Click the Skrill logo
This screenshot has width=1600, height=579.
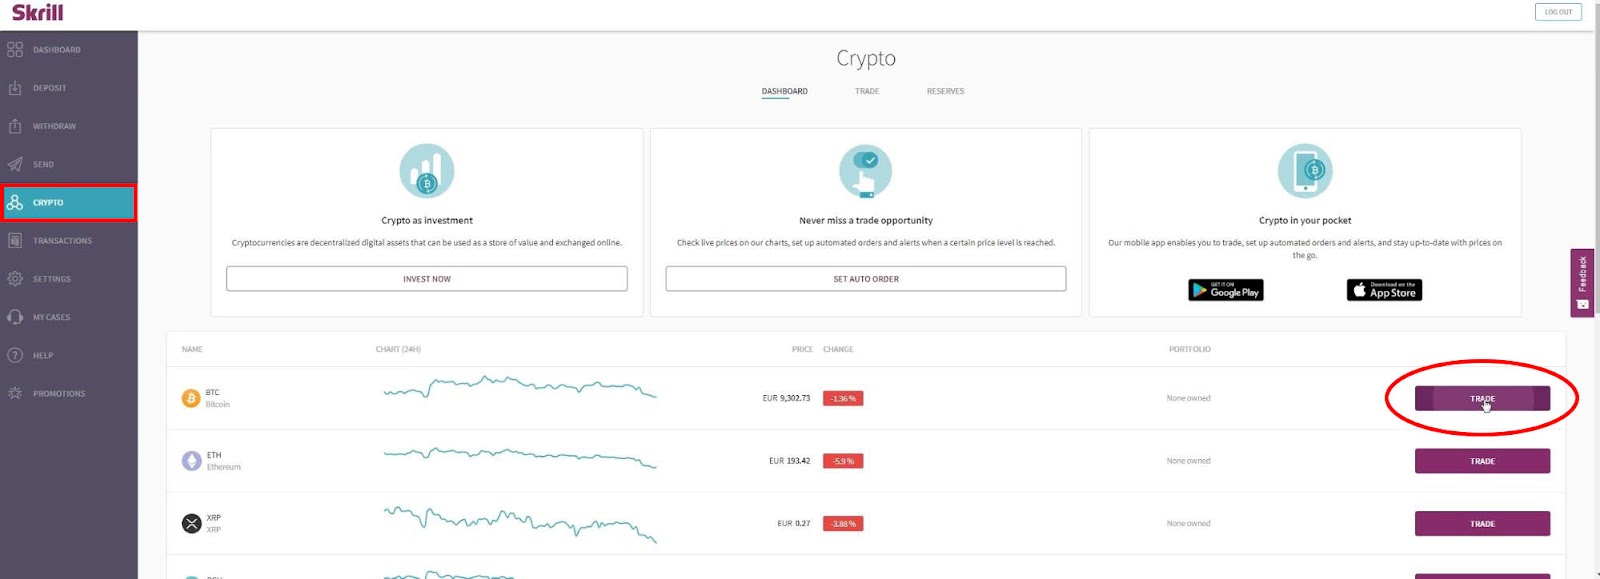(x=37, y=13)
